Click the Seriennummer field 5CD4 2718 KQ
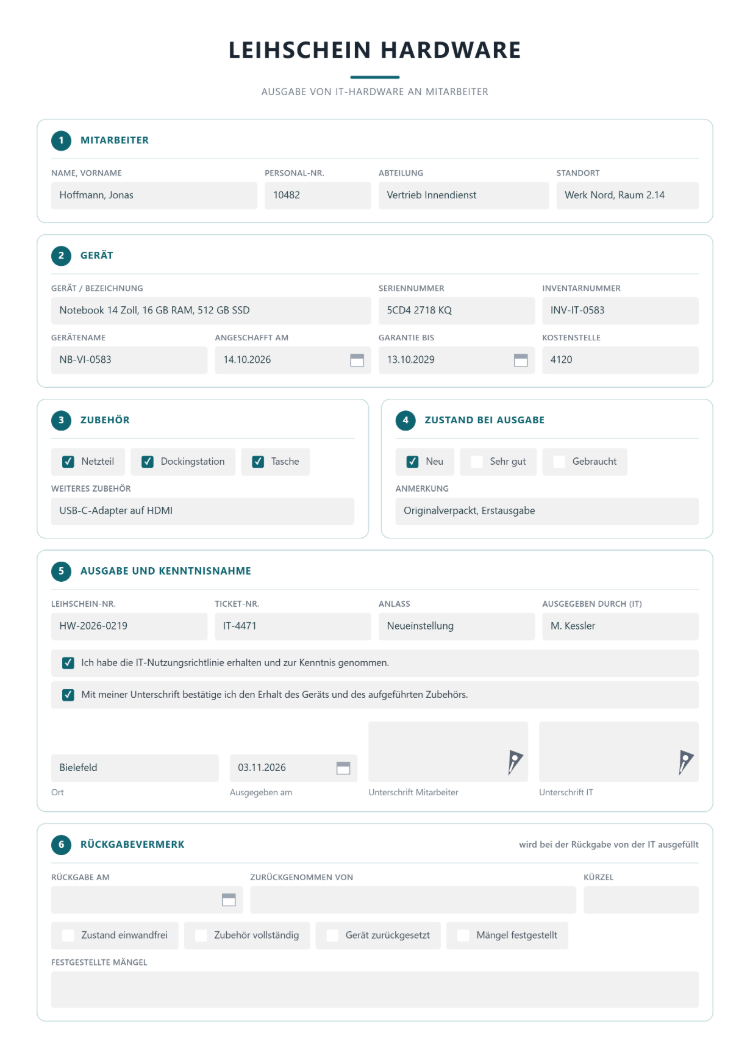This screenshot has width=750, height=1060. coord(456,311)
